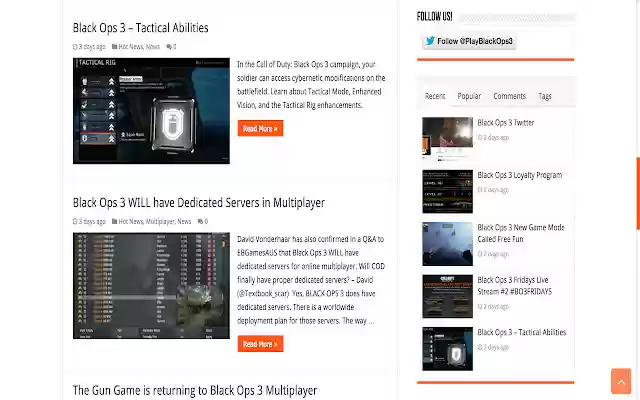Open the Tactical Abilities sidebar thumbnail
The width and height of the screenshot is (640, 400).
click(447, 349)
